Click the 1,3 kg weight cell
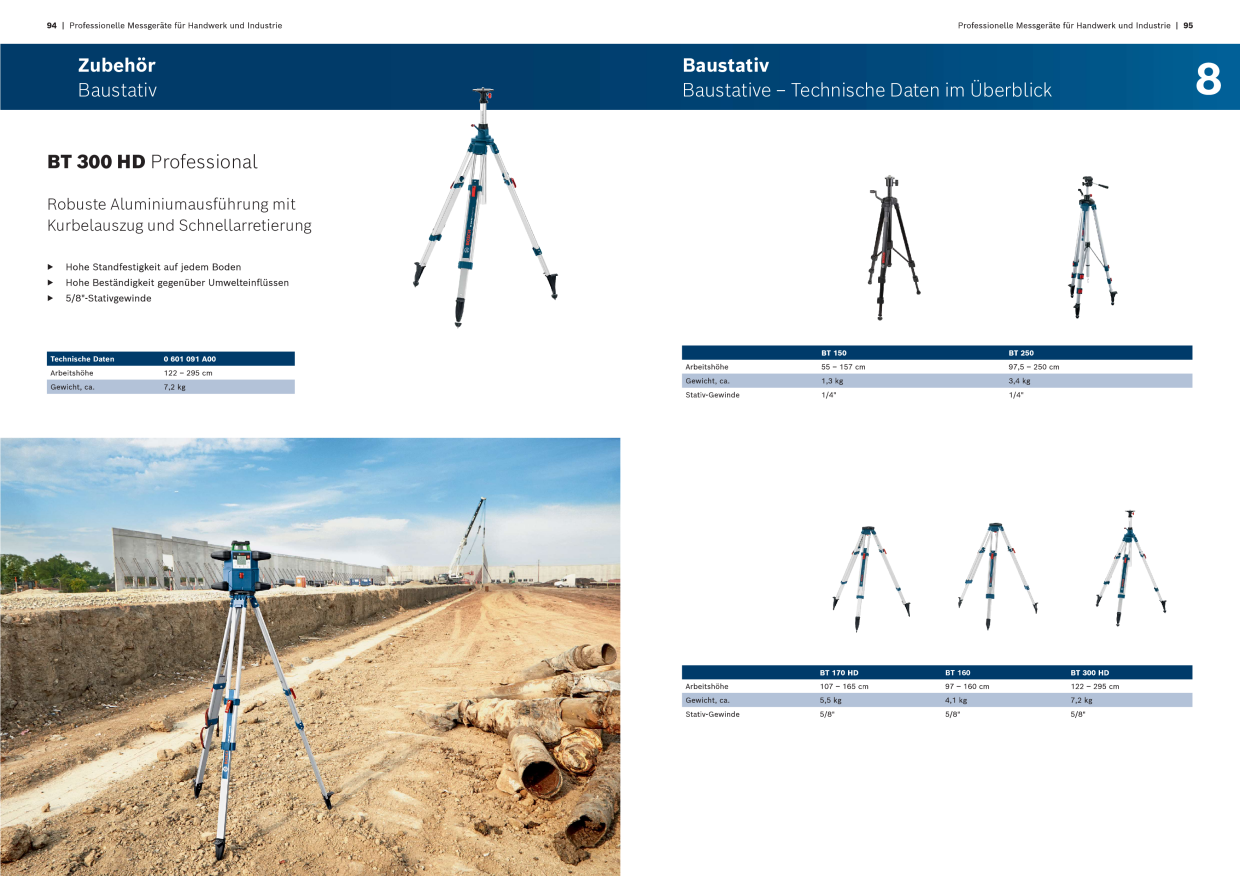Image resolution: width=1240 pixels, height=876 pixels. point(832,381)
